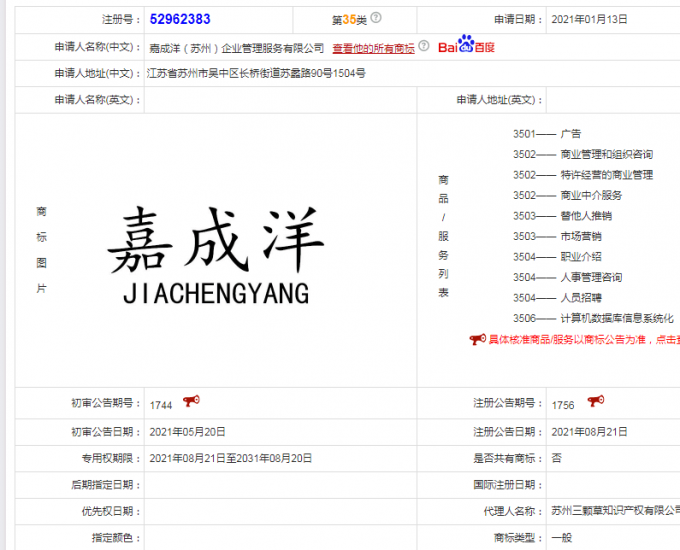Viewport: 680px width, 550px height.
Task: Select service item 职业介绍
Action: [581, 257]
